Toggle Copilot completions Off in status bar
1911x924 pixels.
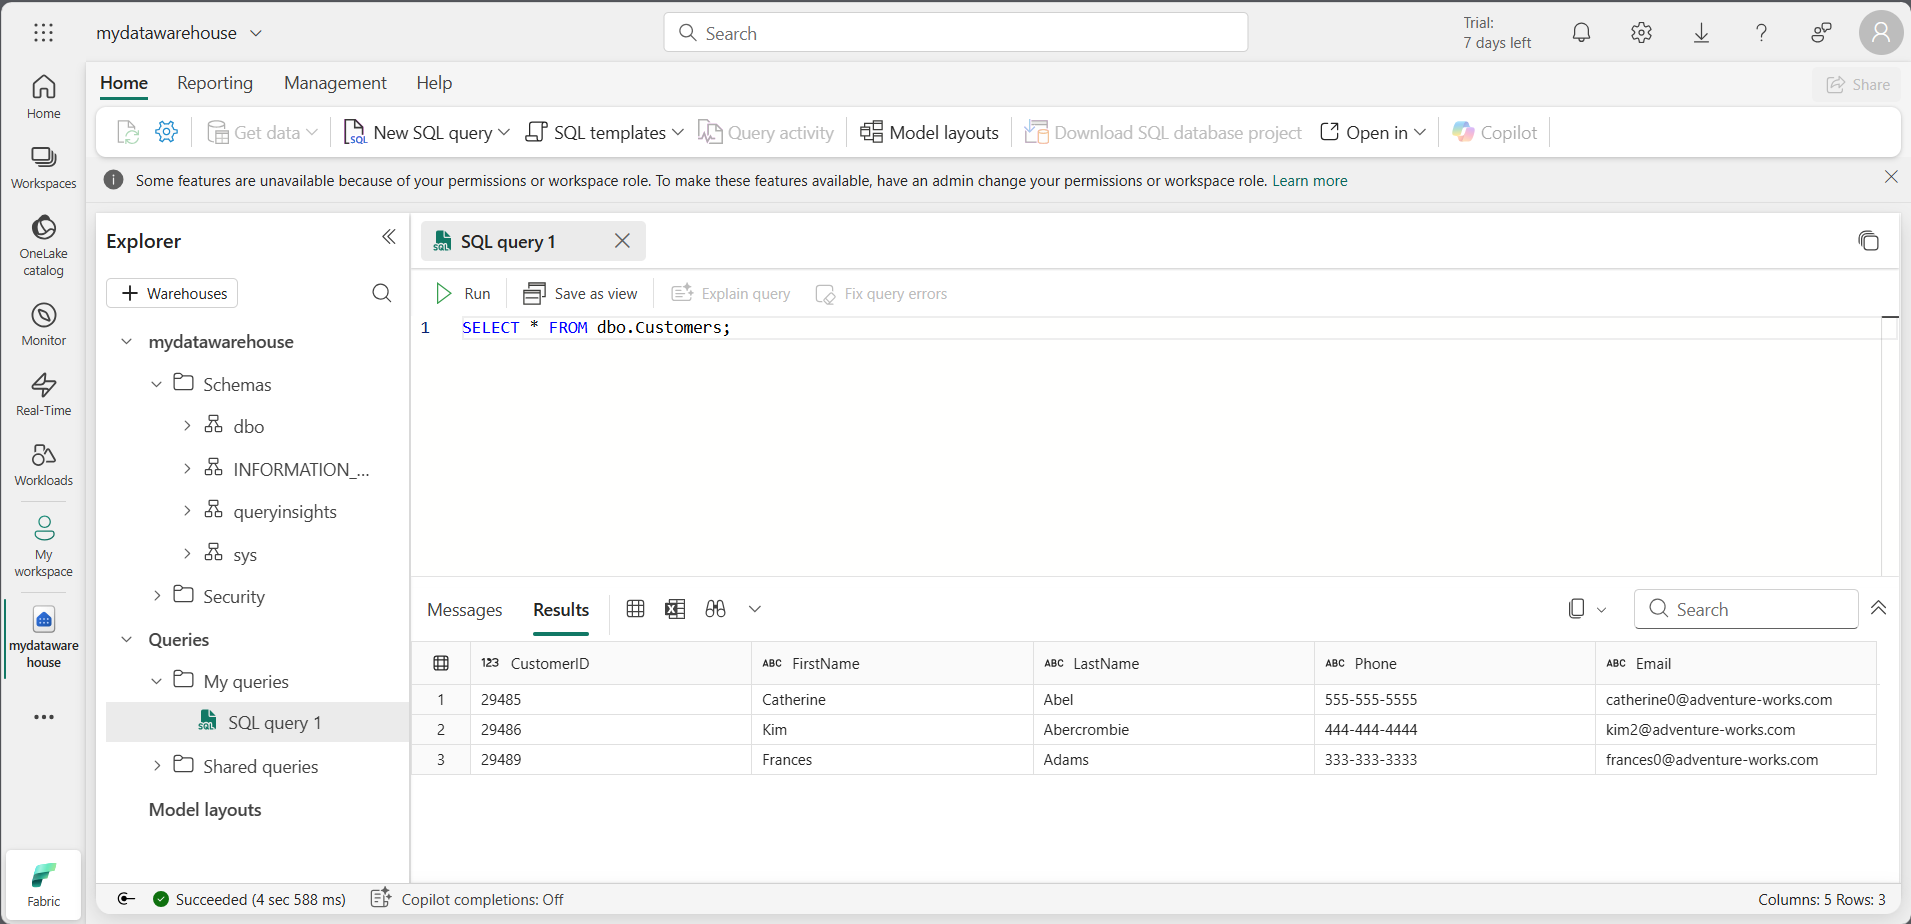click(x=467, y=899)
